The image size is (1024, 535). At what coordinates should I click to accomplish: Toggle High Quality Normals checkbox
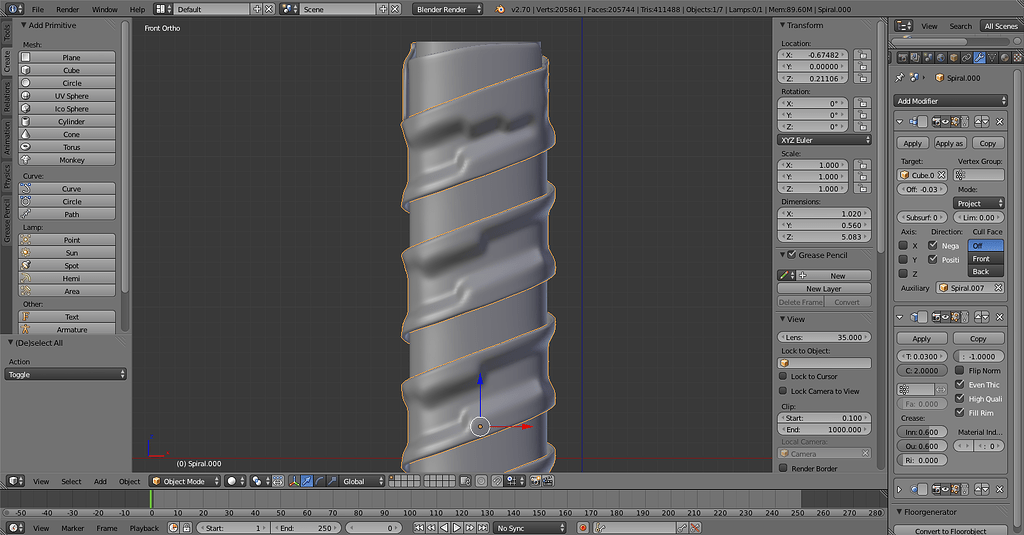click(x=960, y=398)
